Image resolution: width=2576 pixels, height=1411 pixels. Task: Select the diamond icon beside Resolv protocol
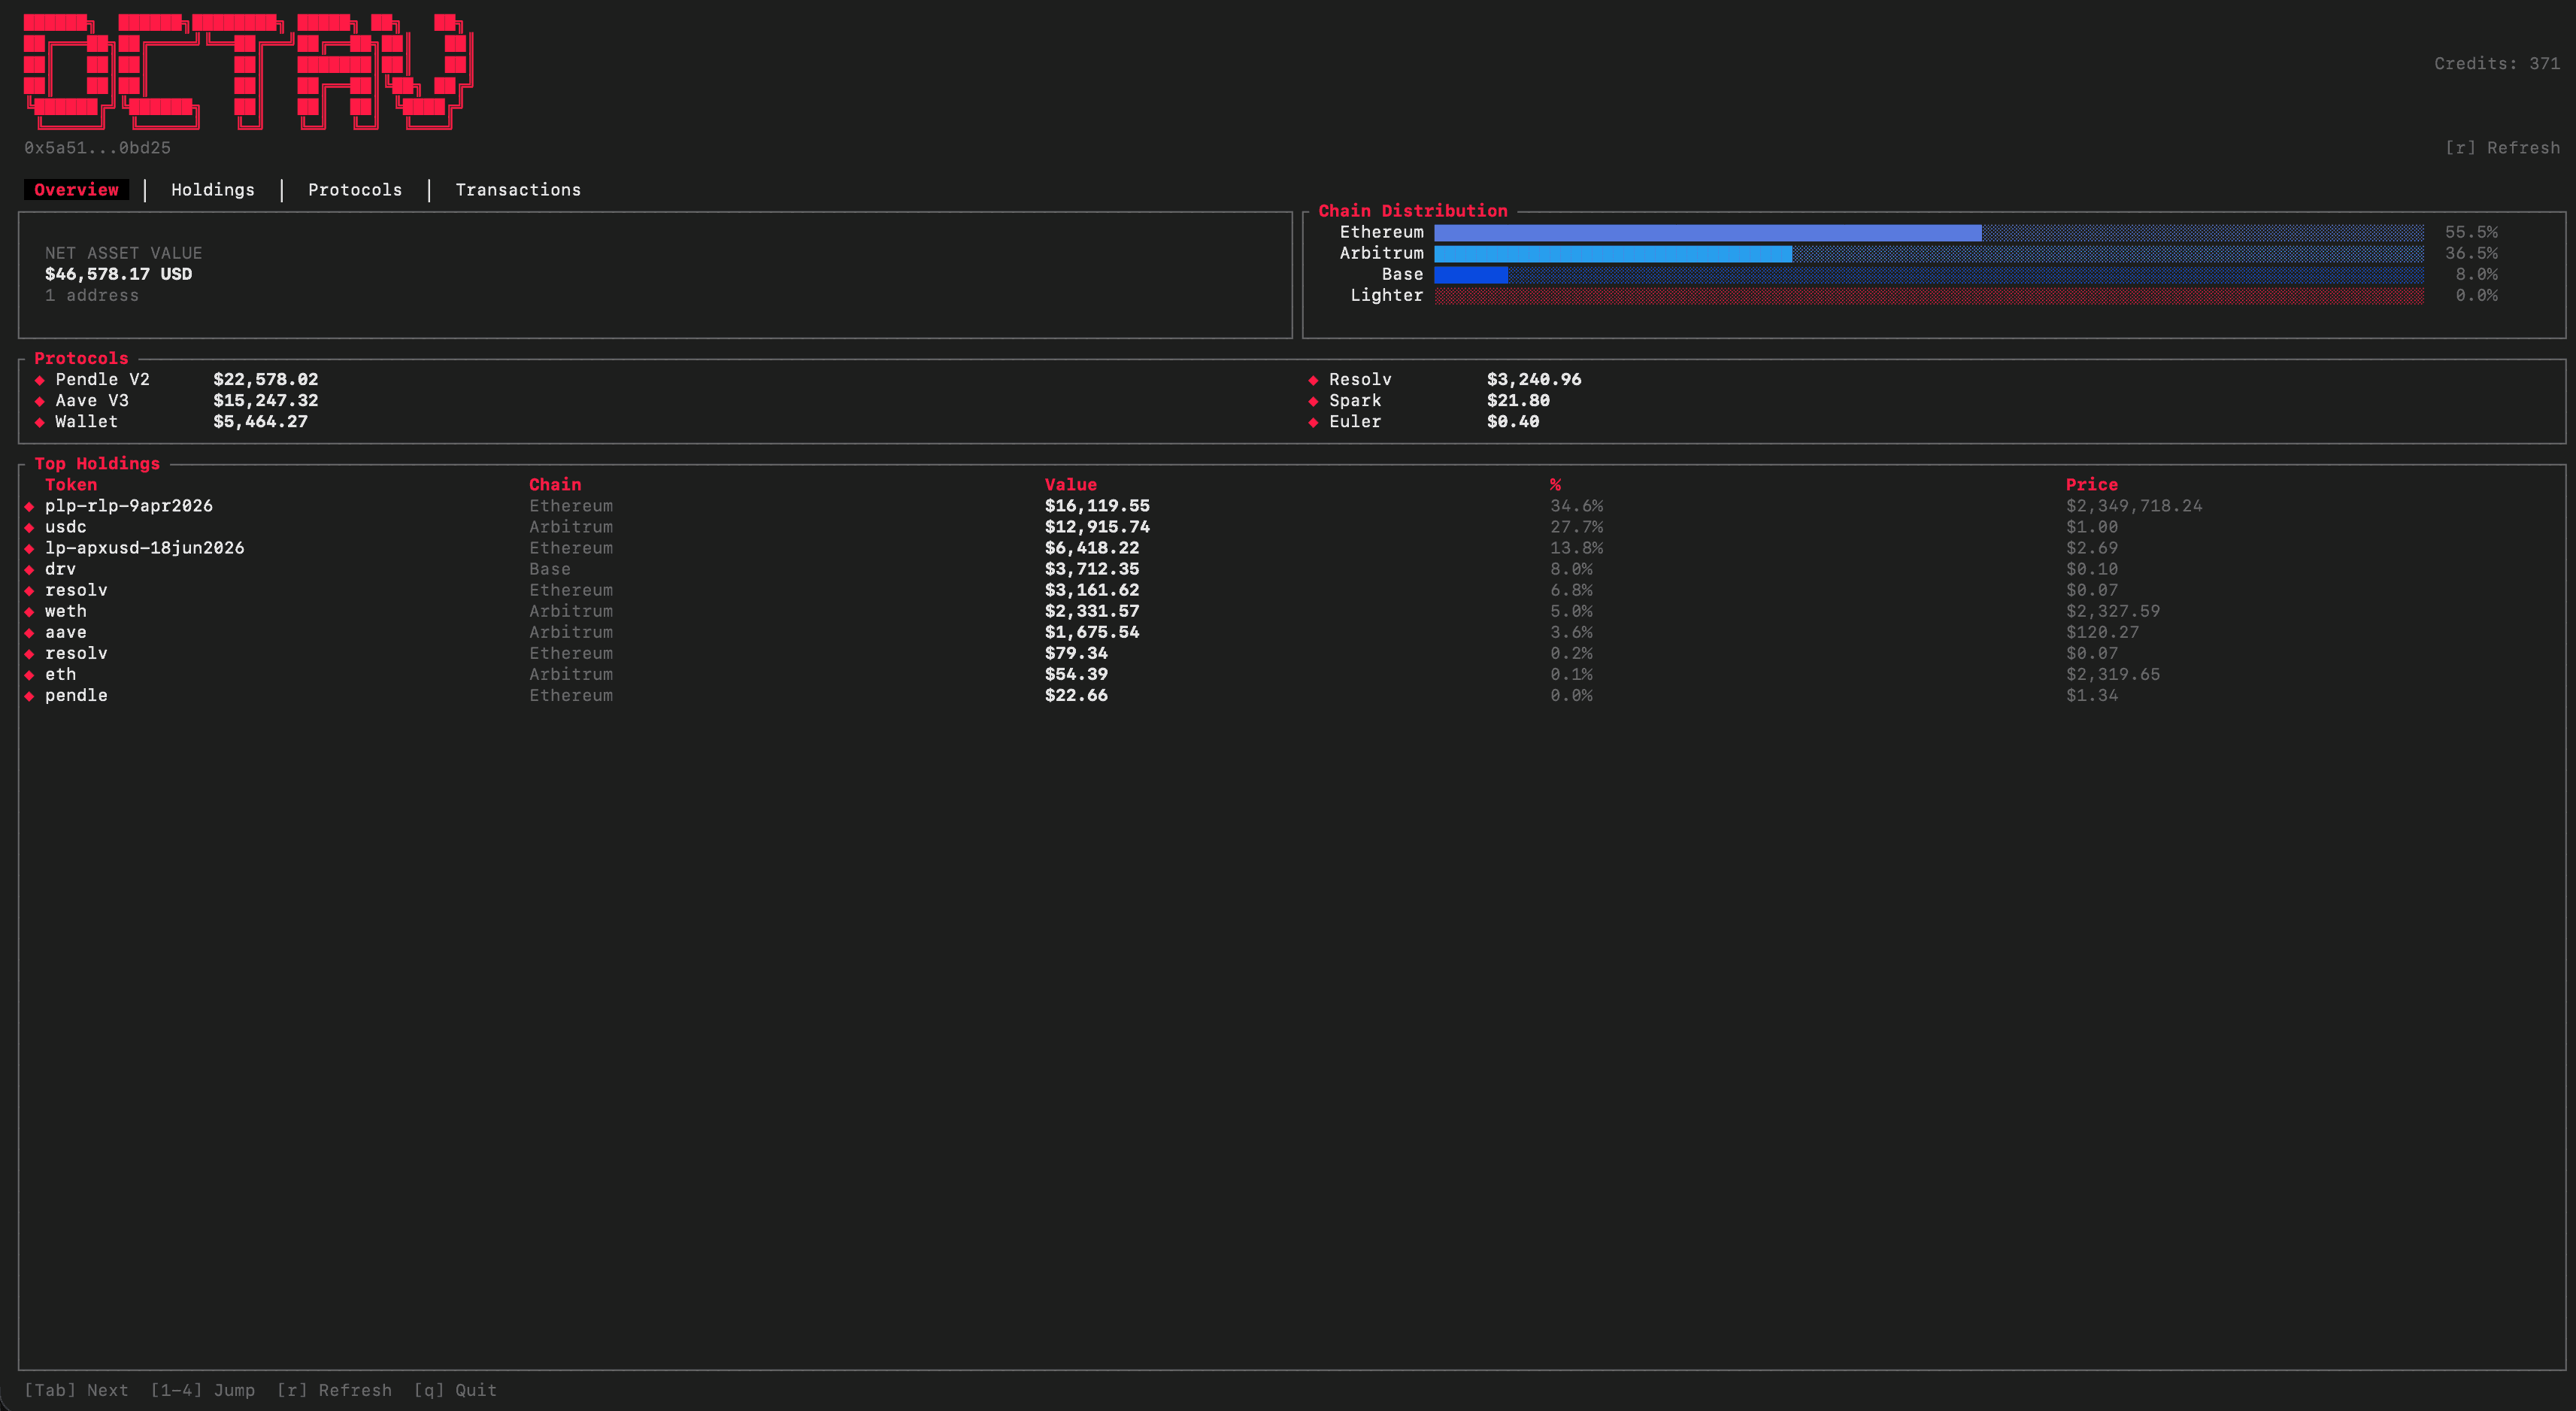click(x=1312, y=379)
